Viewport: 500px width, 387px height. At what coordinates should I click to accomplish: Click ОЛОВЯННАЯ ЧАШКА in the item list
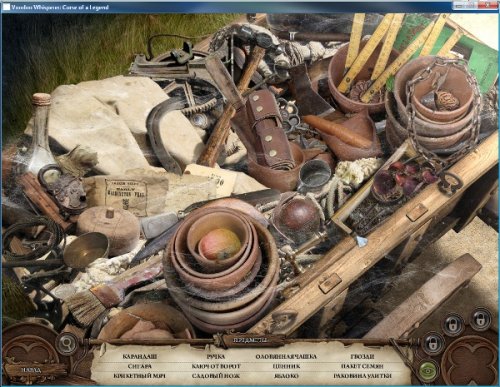(286, 357)
